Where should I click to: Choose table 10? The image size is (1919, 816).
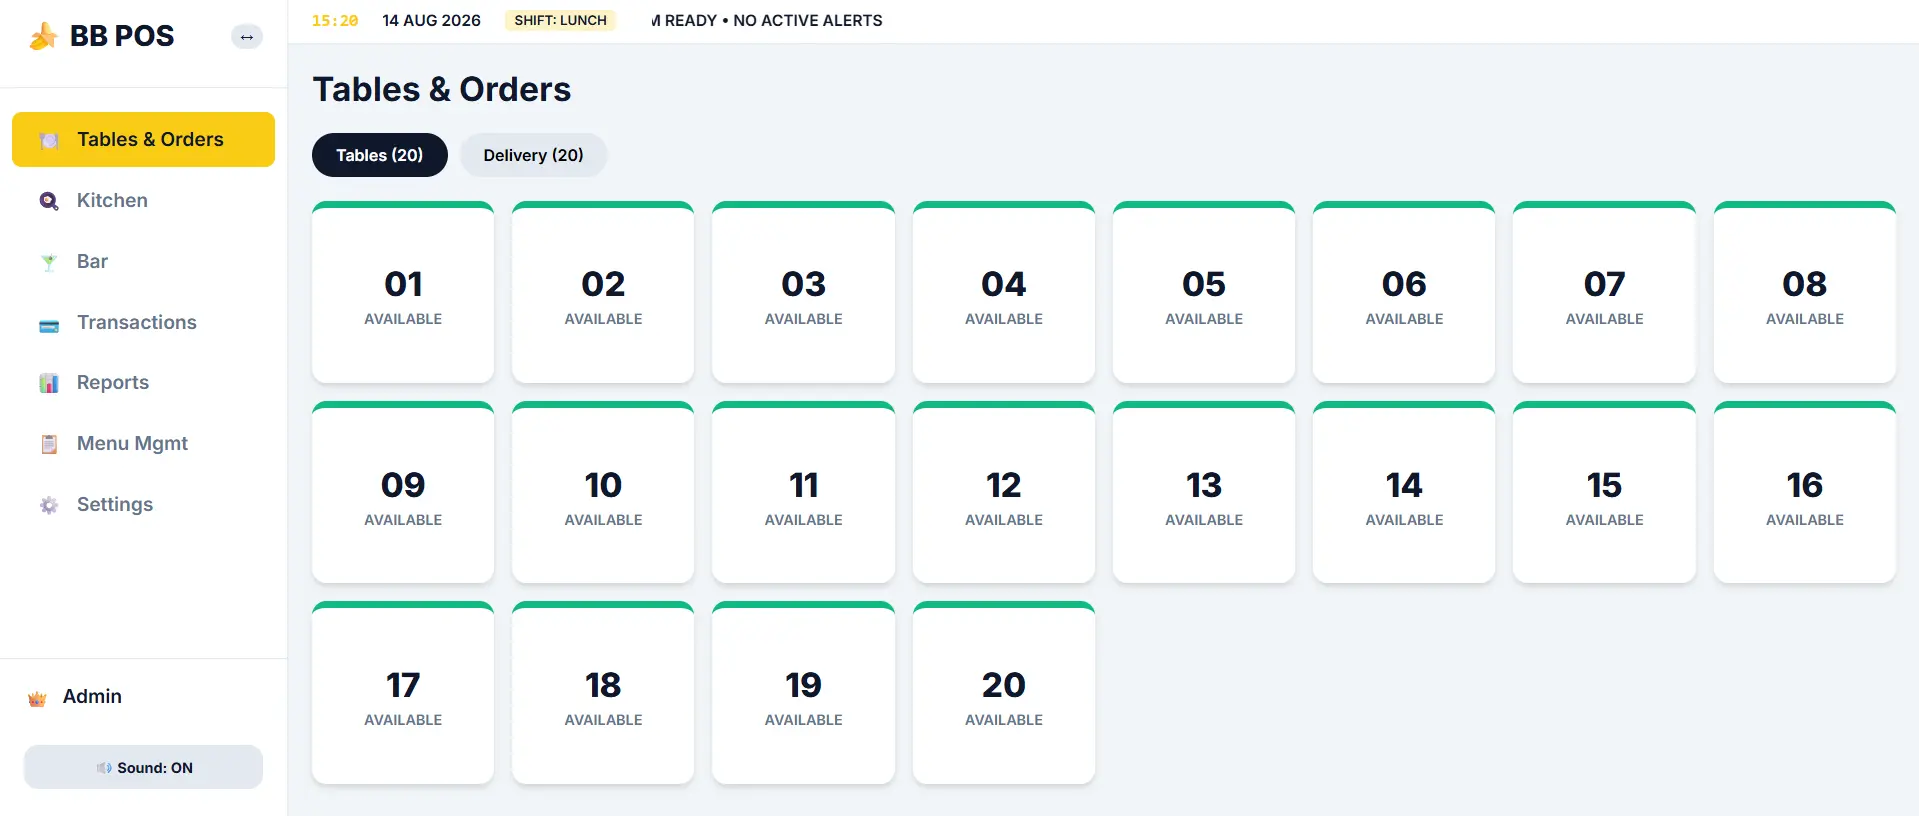point(603,492)
